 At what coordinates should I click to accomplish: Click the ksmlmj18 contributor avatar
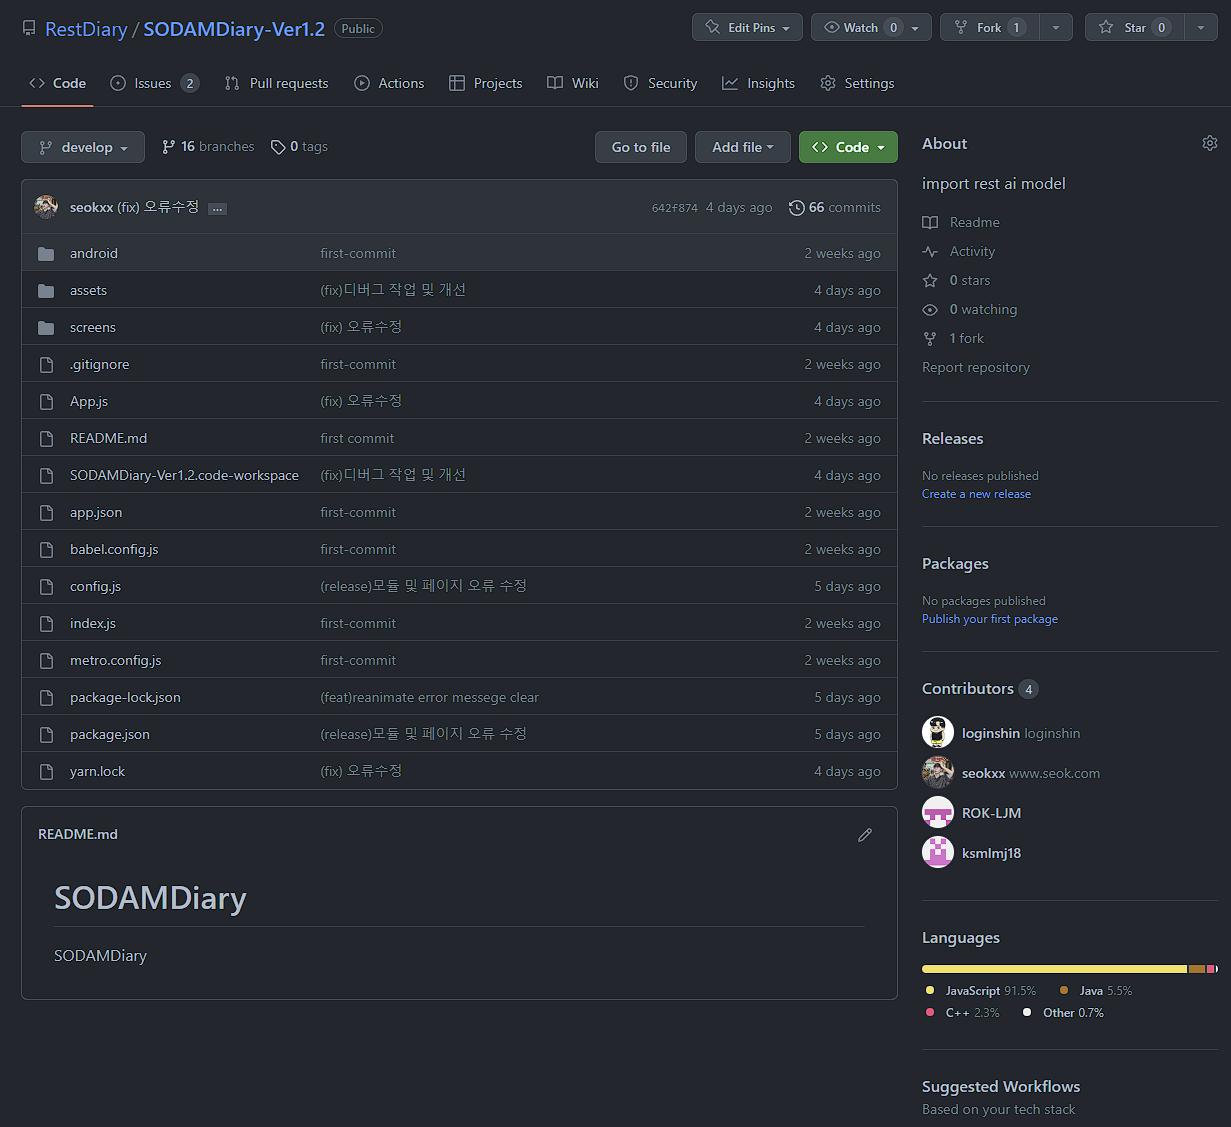[938, 853]
